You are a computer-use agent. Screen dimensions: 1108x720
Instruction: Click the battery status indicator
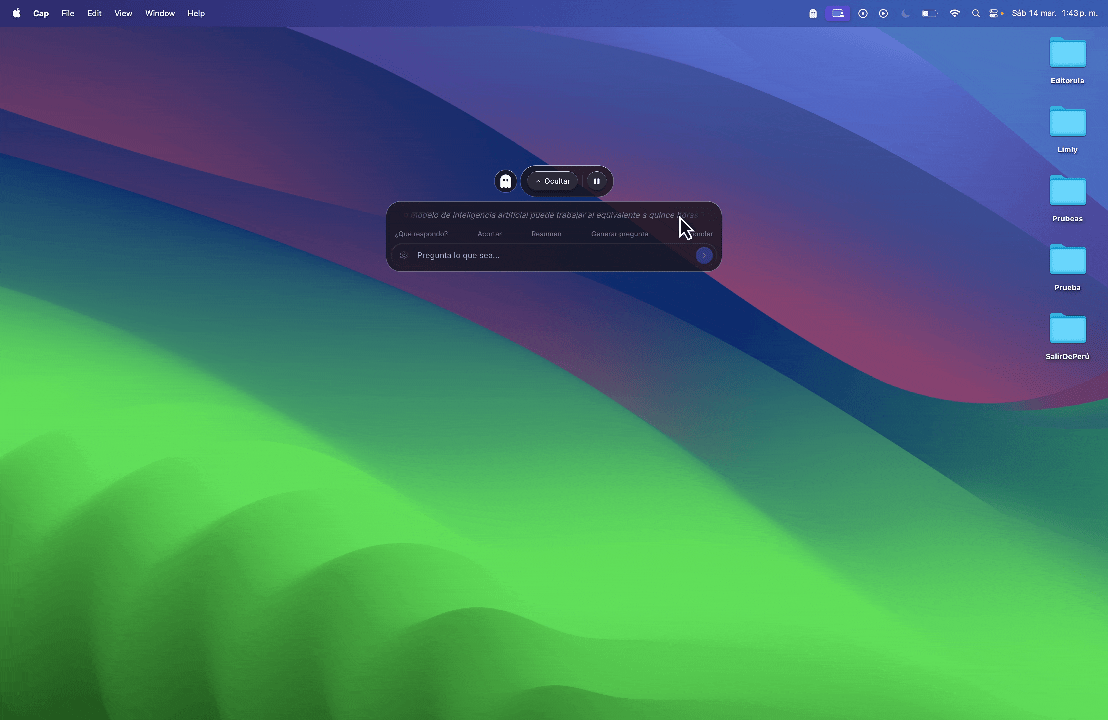click(x=928, y=13)
